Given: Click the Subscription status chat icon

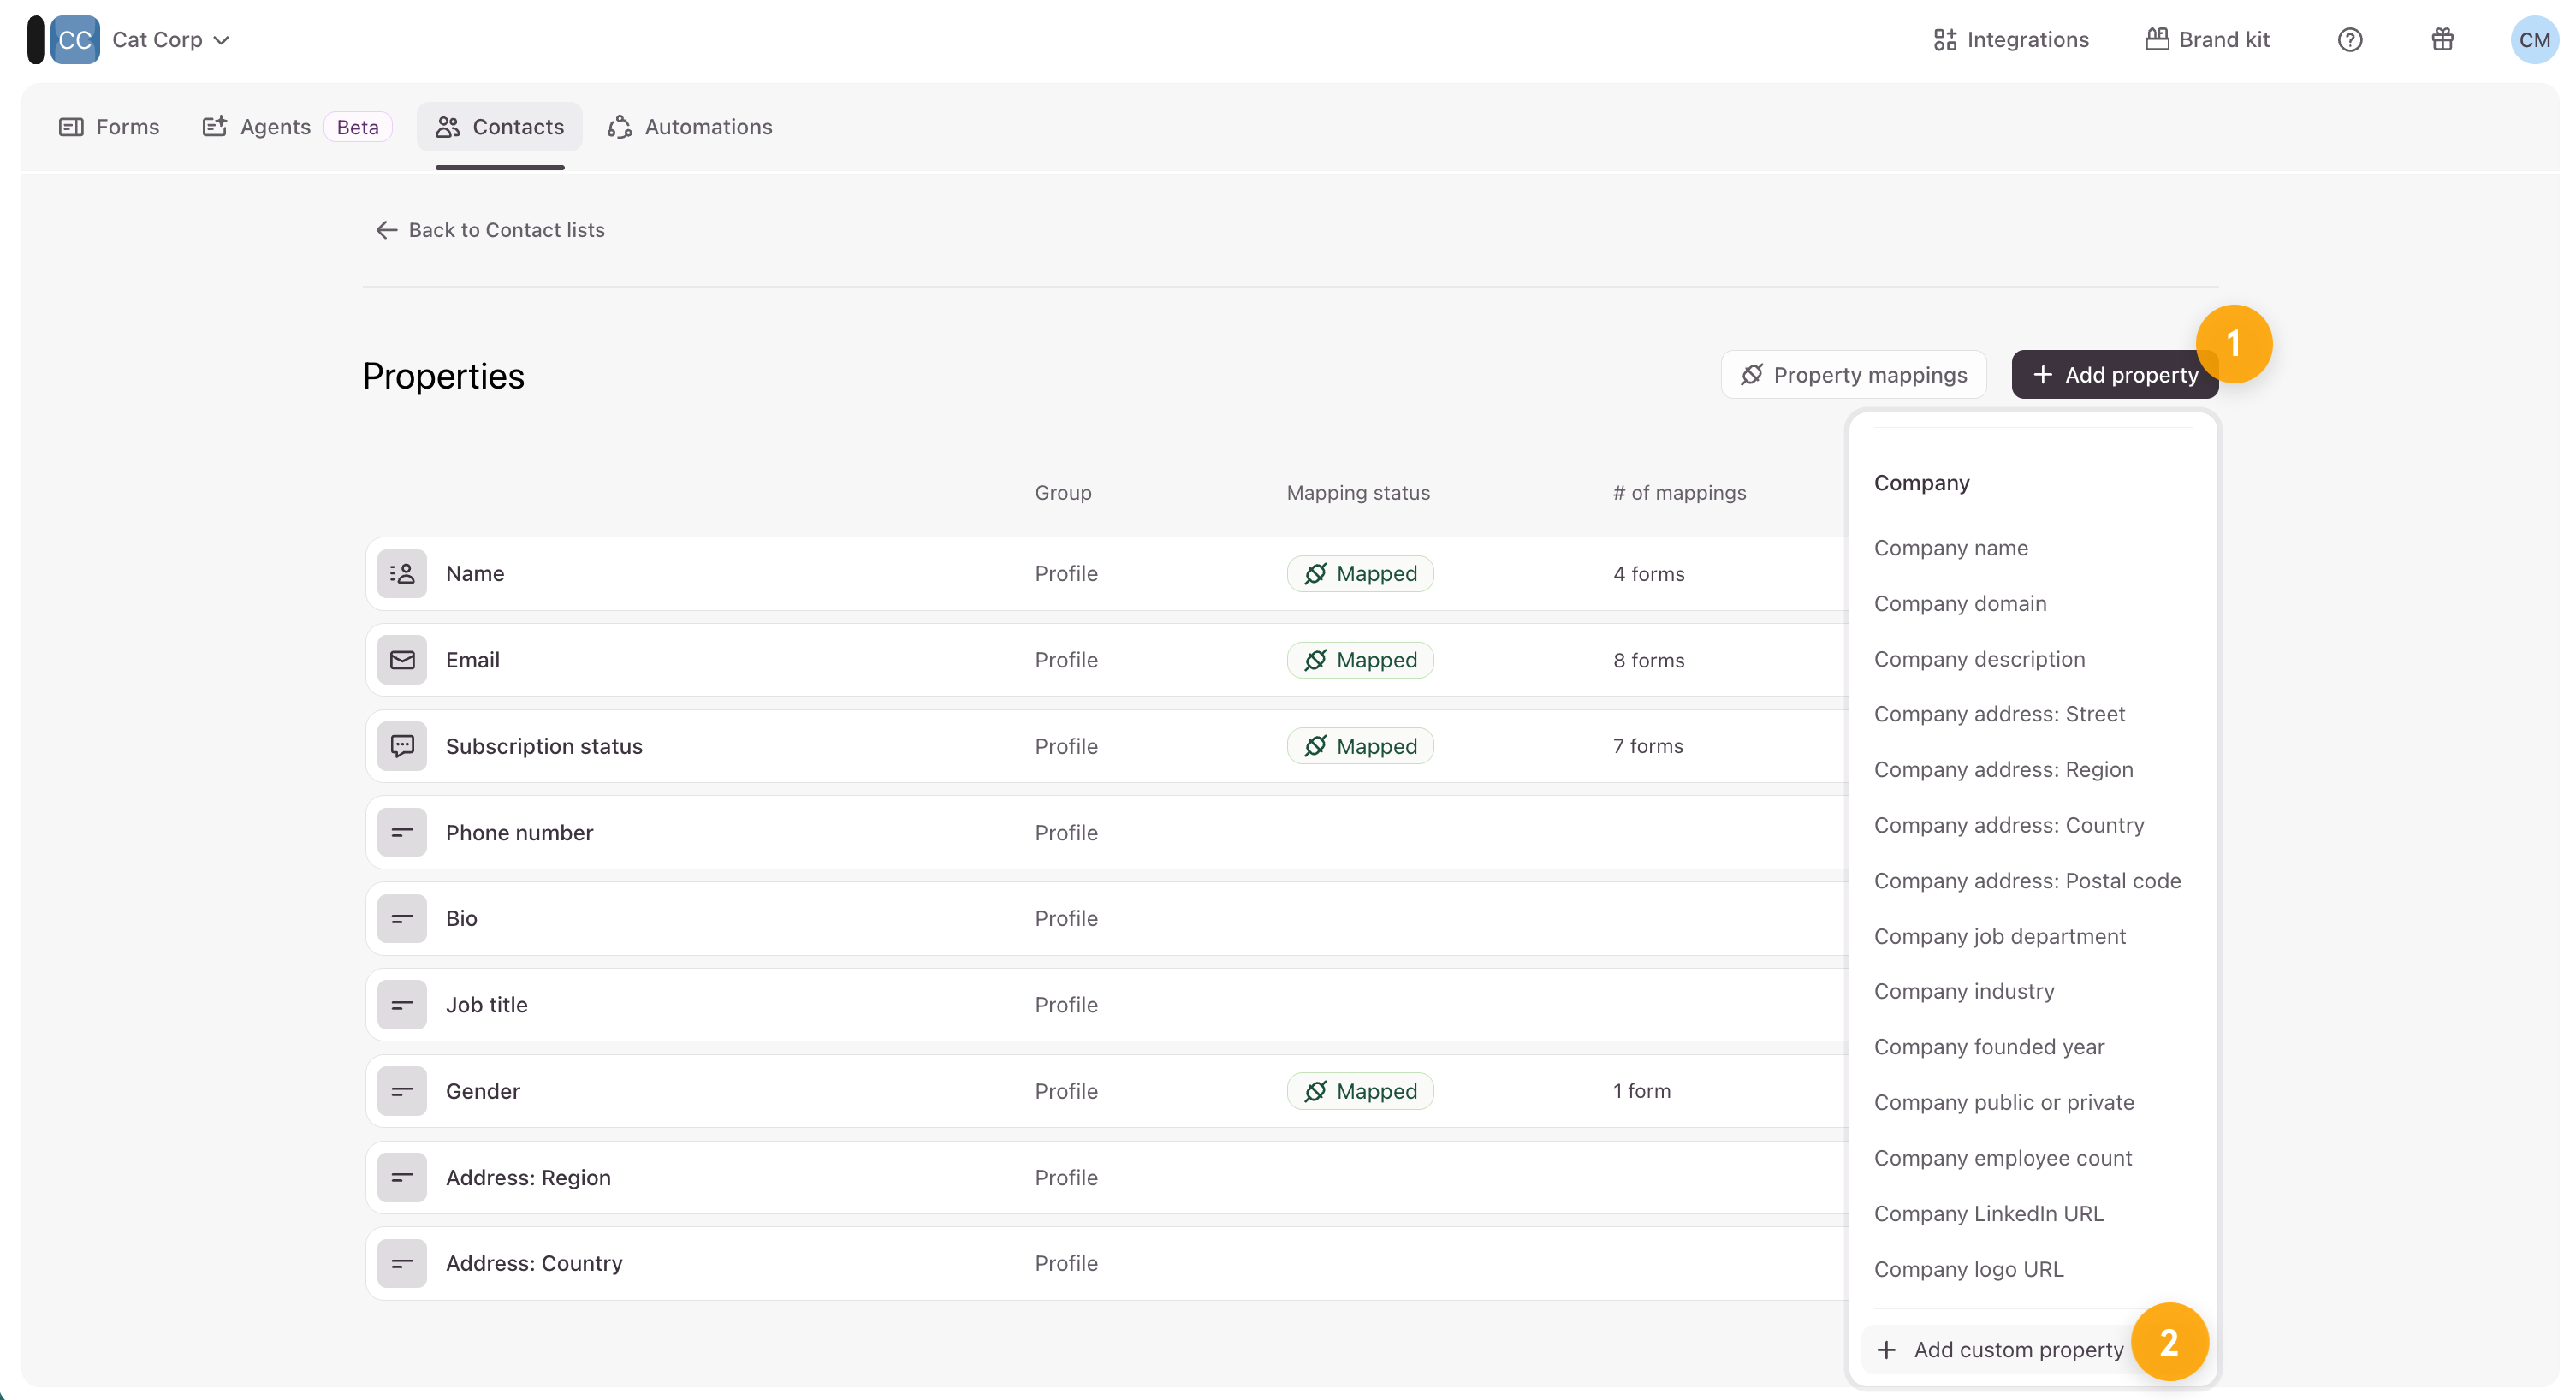Looking at the screenshot, I should click(x=402, y=746).
